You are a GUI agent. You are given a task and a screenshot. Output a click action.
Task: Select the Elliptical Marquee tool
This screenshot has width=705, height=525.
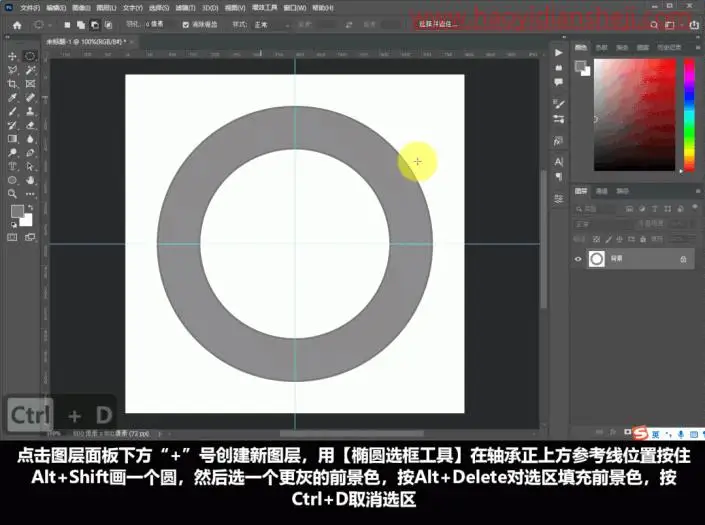[x=30, y=56]
